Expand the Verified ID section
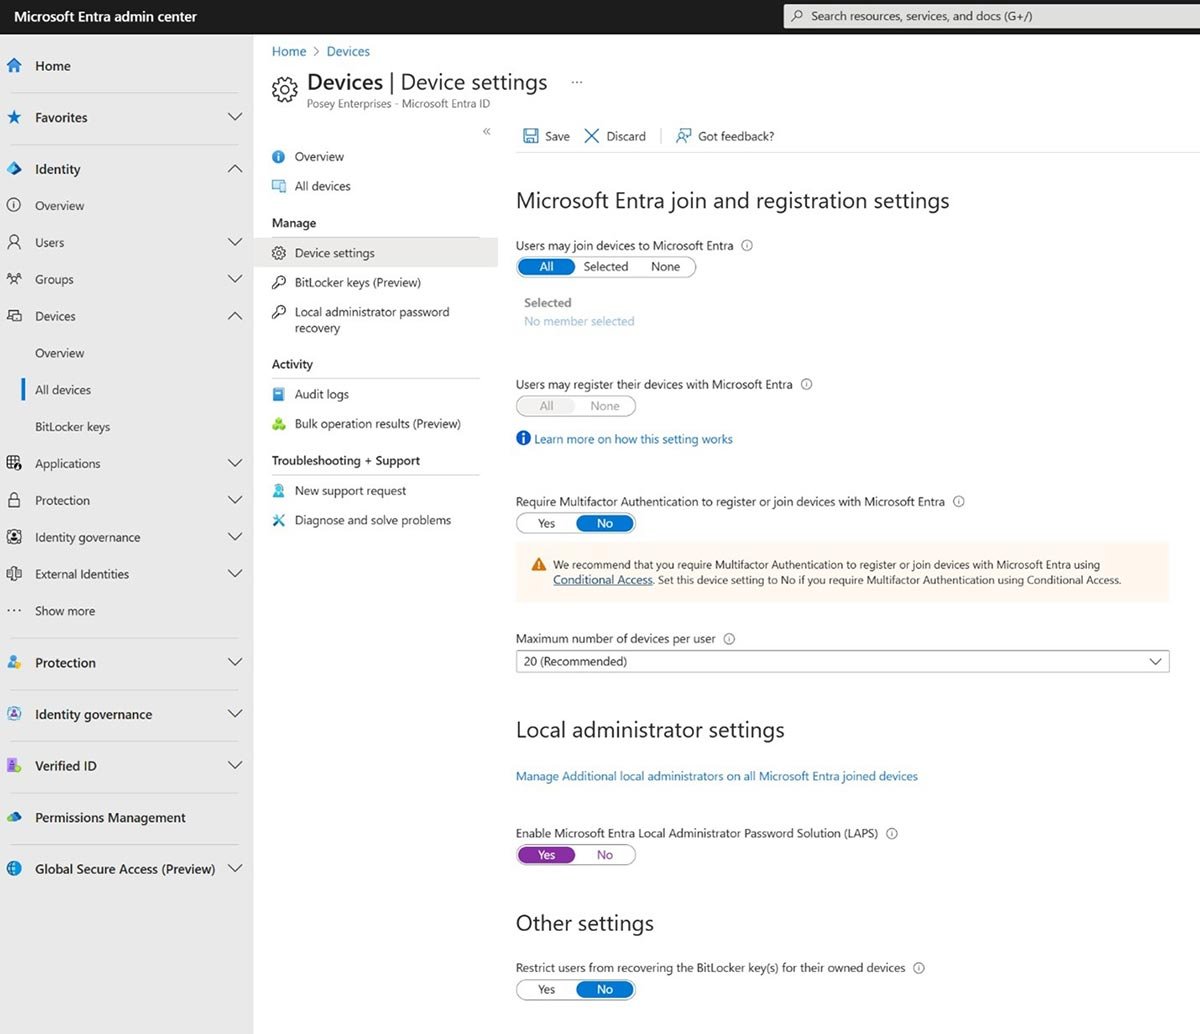This screenshot has width=1200, height=1034. click(x=234, y=766)
